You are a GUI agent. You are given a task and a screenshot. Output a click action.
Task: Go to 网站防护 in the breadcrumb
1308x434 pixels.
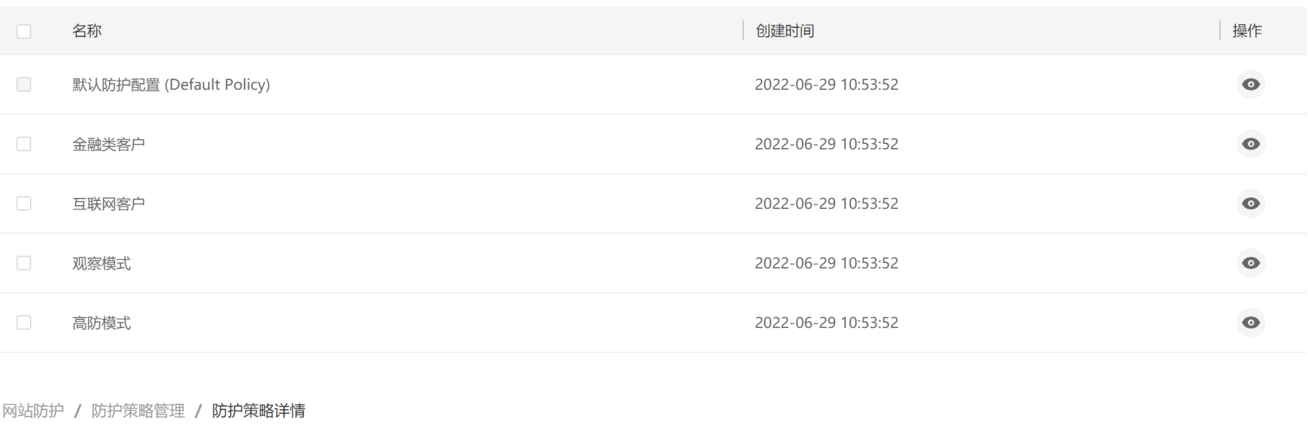[32, 410]
